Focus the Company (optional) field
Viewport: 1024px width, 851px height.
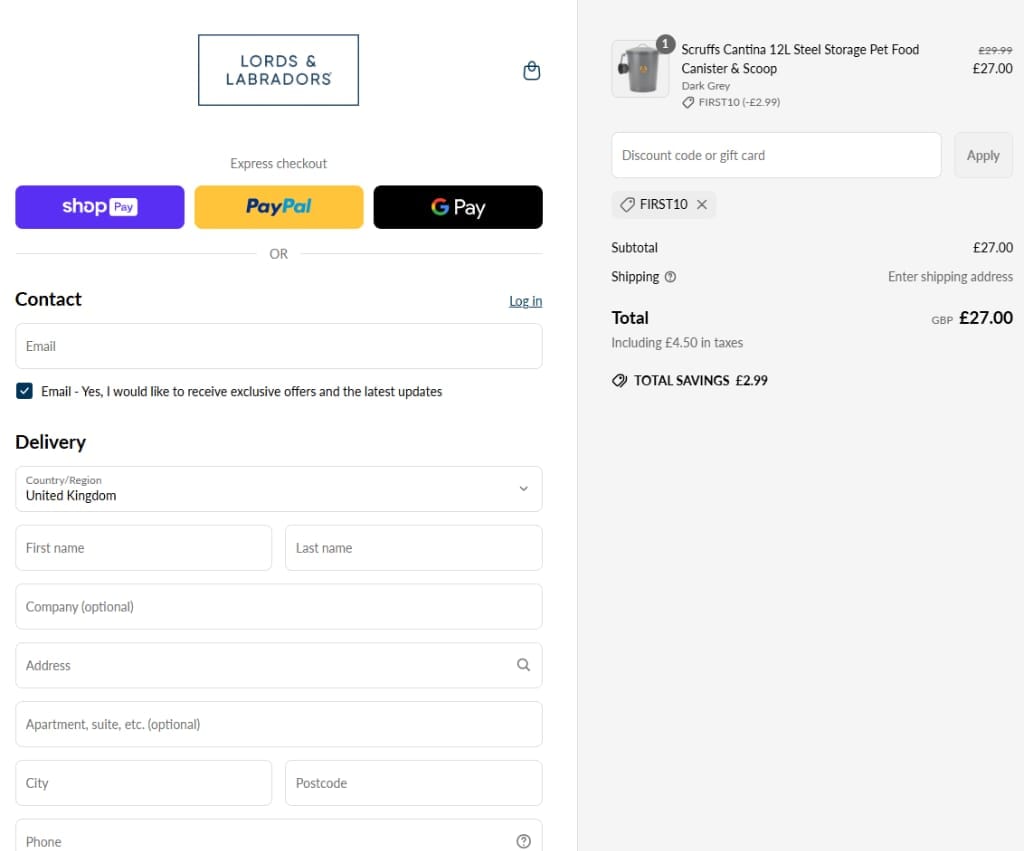[279, 607]
